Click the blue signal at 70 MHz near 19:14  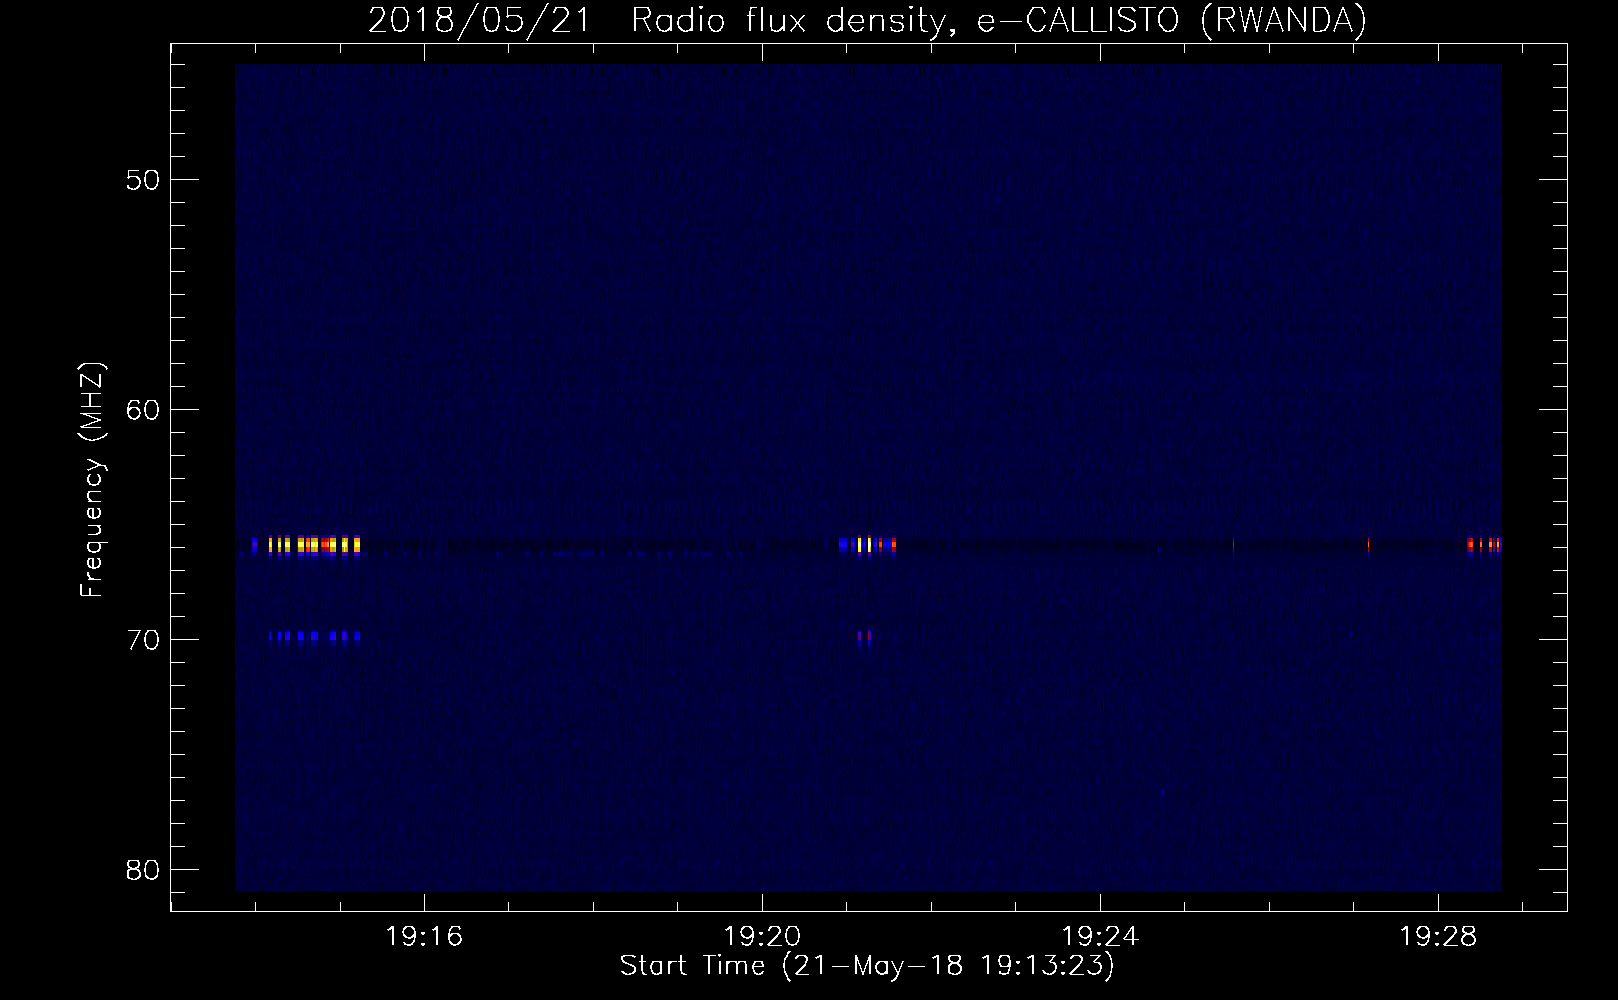314,636
